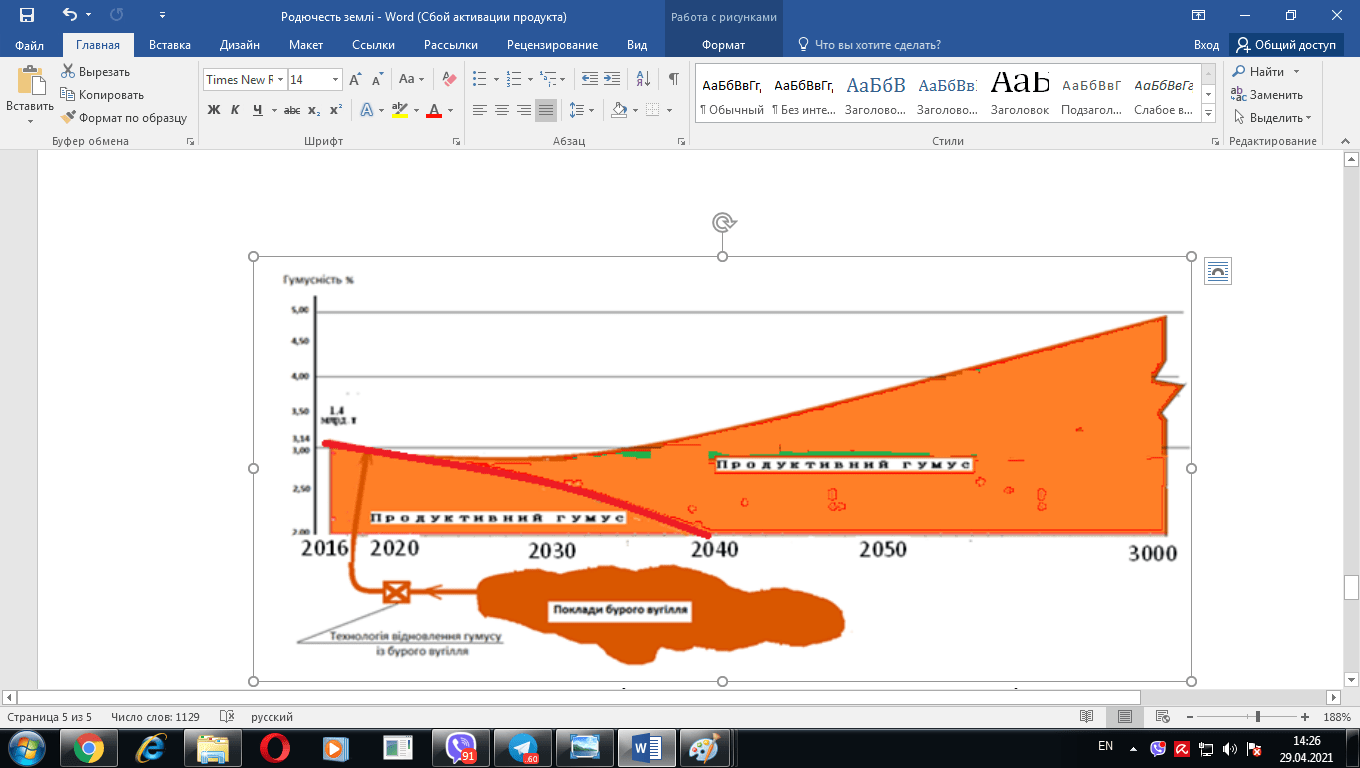Screen dimensions: 1360x768
Task: Click the Копировать (Copy) button
Action: 102,95
